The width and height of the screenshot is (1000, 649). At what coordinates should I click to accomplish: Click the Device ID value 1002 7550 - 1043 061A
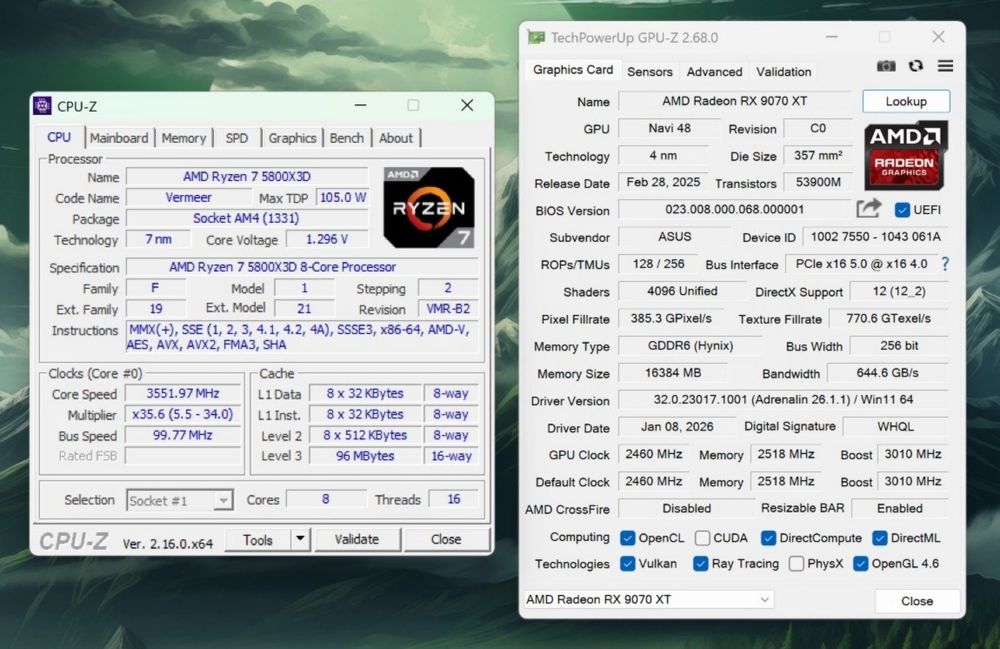pyautogui.click(x=876, y=237)
